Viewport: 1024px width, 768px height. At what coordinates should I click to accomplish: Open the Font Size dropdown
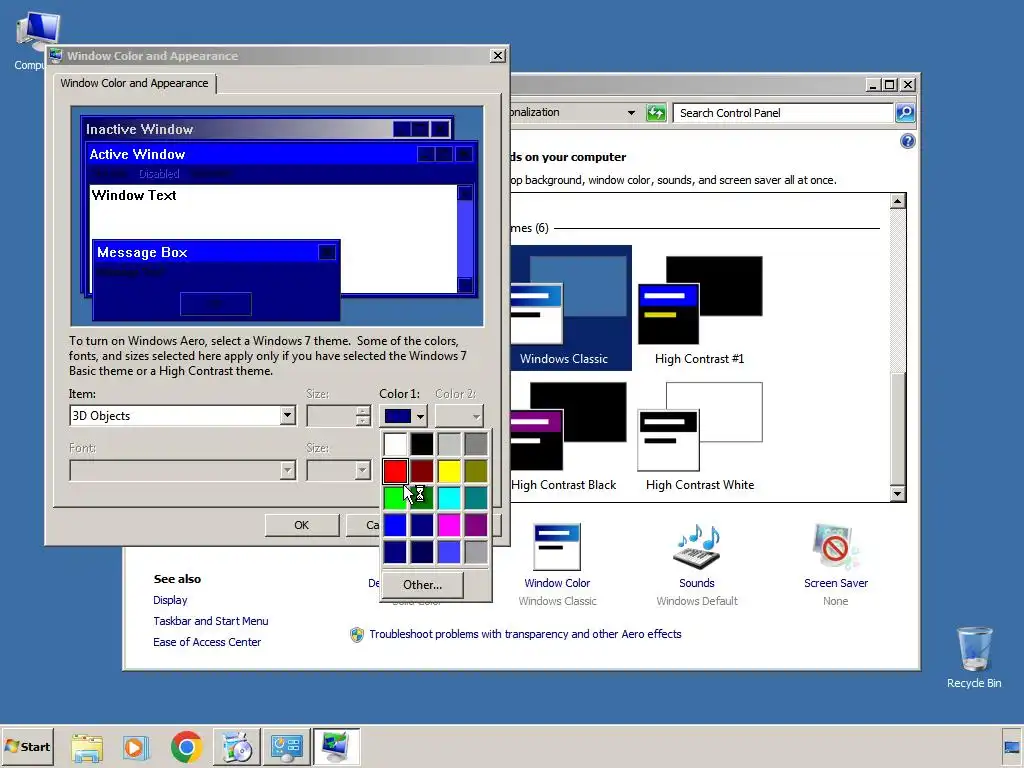(362, 470)
